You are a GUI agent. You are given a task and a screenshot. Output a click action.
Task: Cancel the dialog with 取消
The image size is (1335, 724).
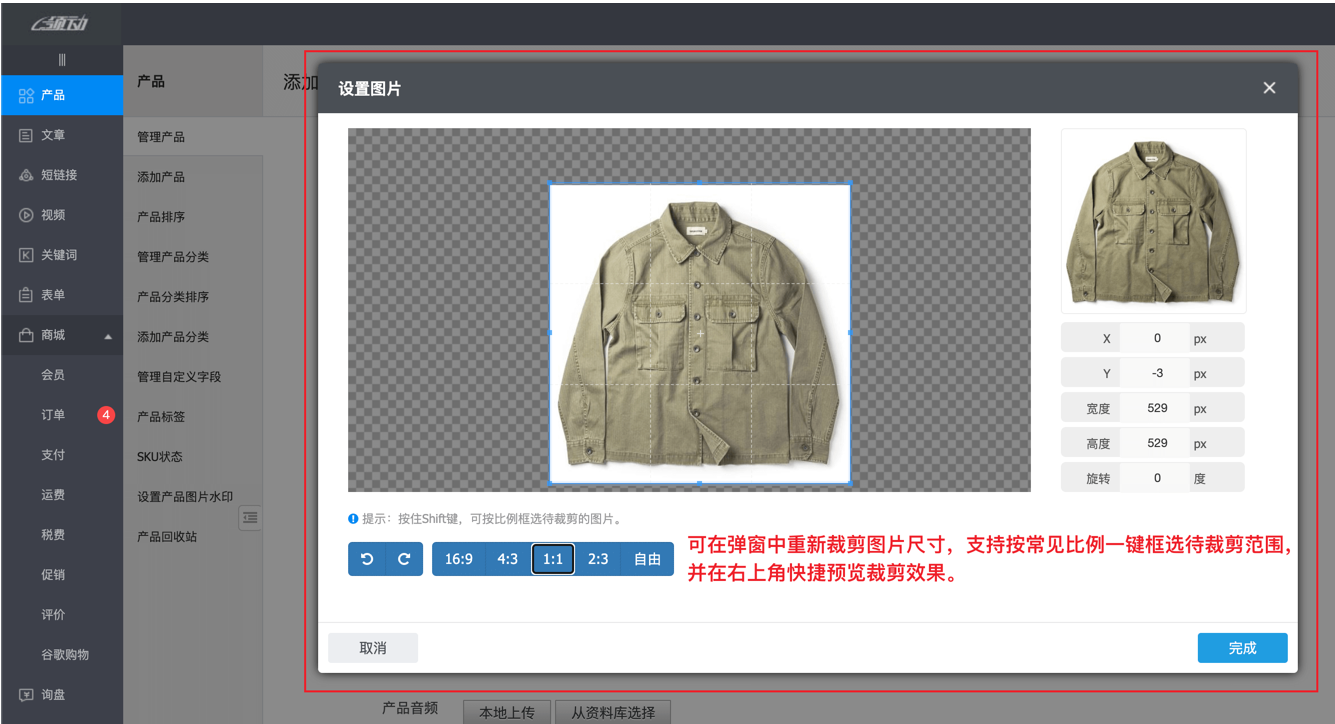click(x=372, y=648)
